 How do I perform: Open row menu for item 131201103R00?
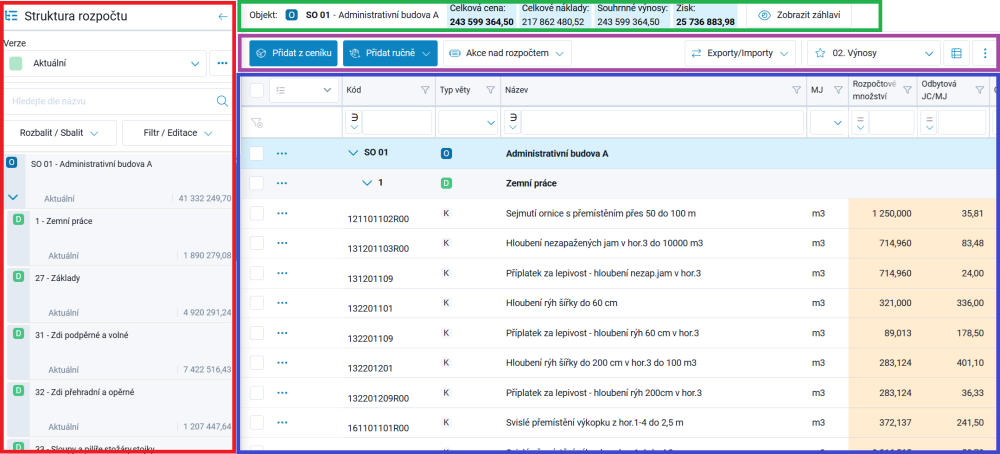pyautogui.click(x=283, y=243)
